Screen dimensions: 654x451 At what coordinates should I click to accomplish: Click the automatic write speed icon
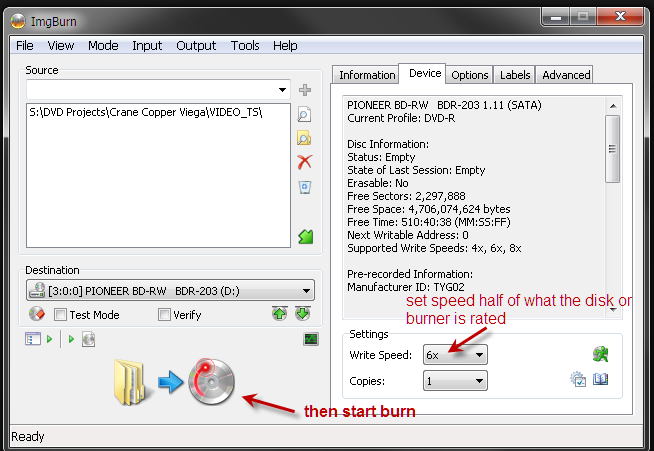[601, 354]
